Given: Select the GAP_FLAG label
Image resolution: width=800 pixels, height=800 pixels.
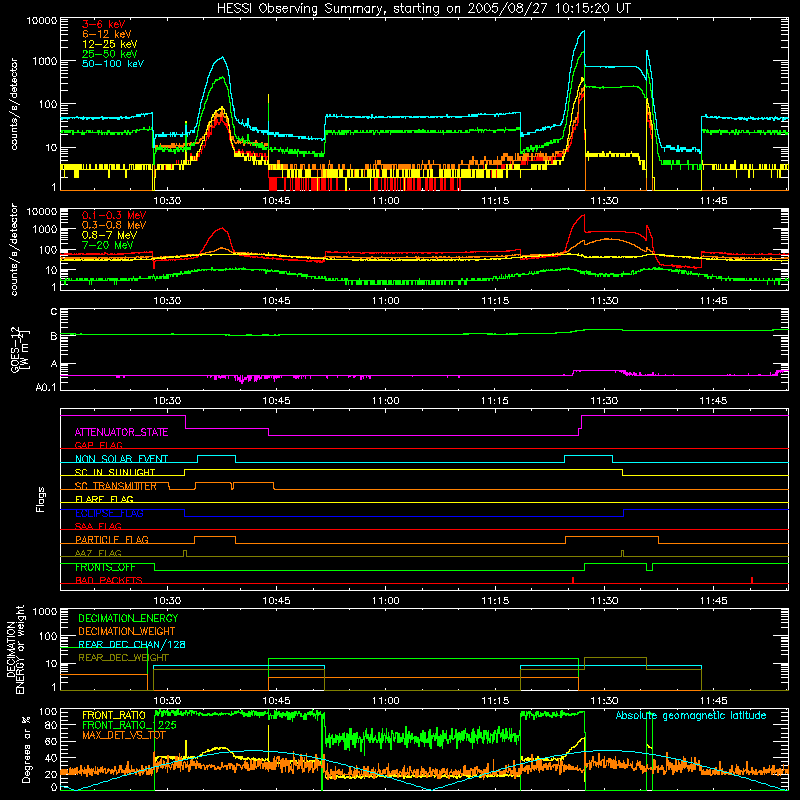Looking at the screenshot, I should point(98,445).
